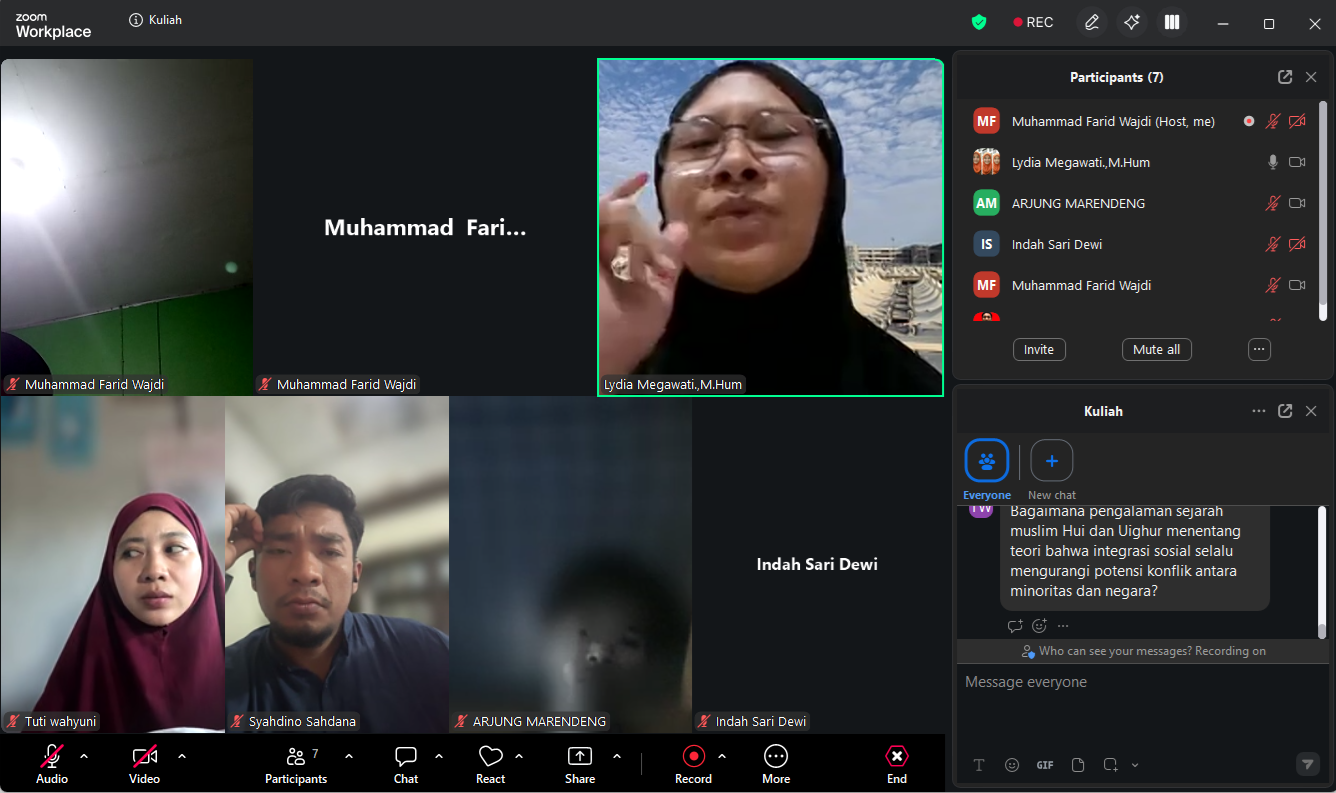The image size is (1336, 793).
Task: Select Tuti wahyuni's video tile
Action: click(113, 565)
